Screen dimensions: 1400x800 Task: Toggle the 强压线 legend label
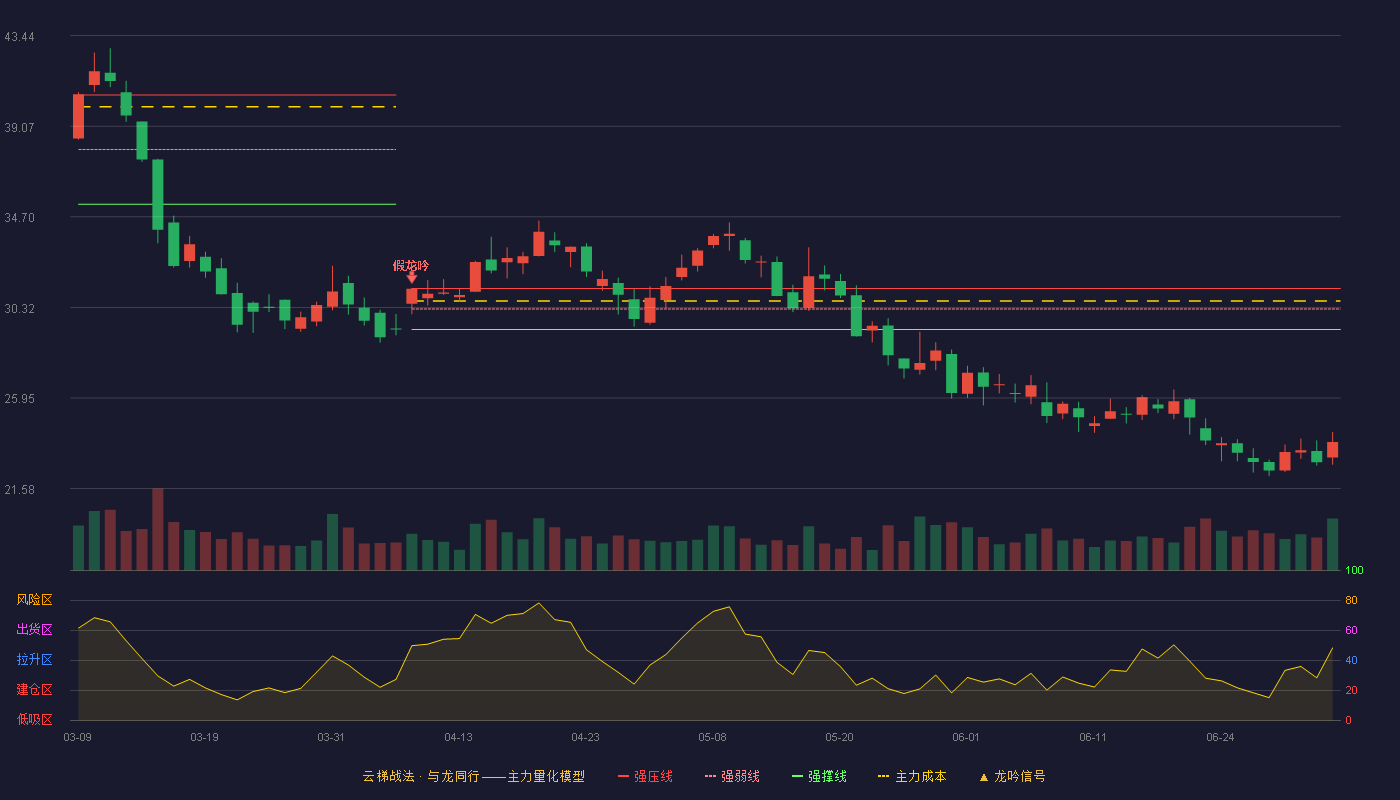click(x=653, y=776)
